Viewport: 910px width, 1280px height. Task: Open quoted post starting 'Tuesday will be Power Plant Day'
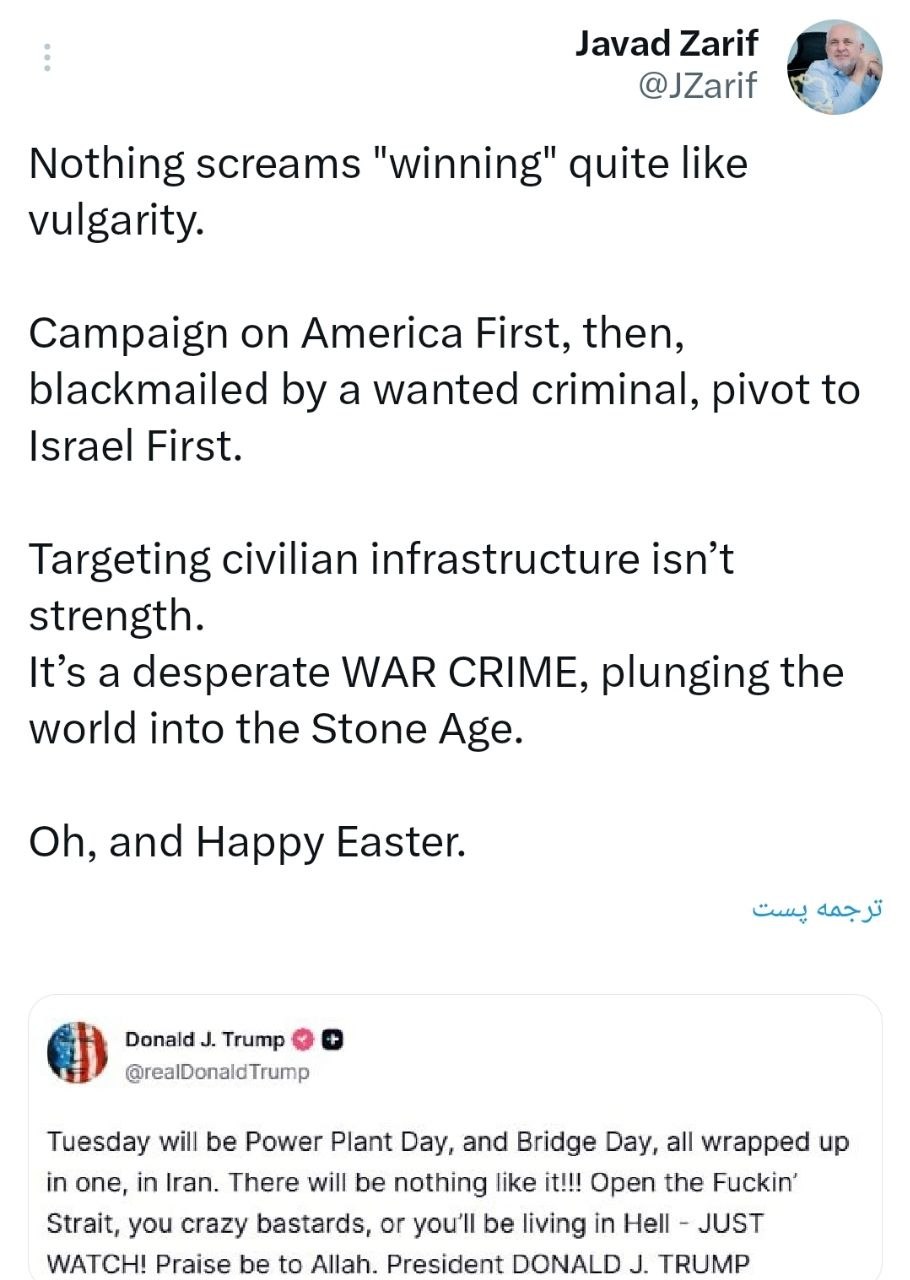click(447, 1142)
